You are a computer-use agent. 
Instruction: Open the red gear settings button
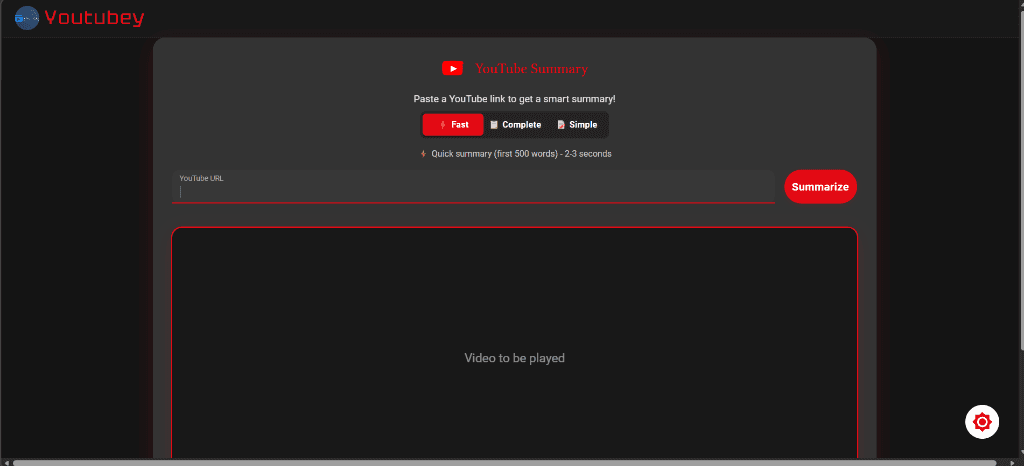(982, 422)
